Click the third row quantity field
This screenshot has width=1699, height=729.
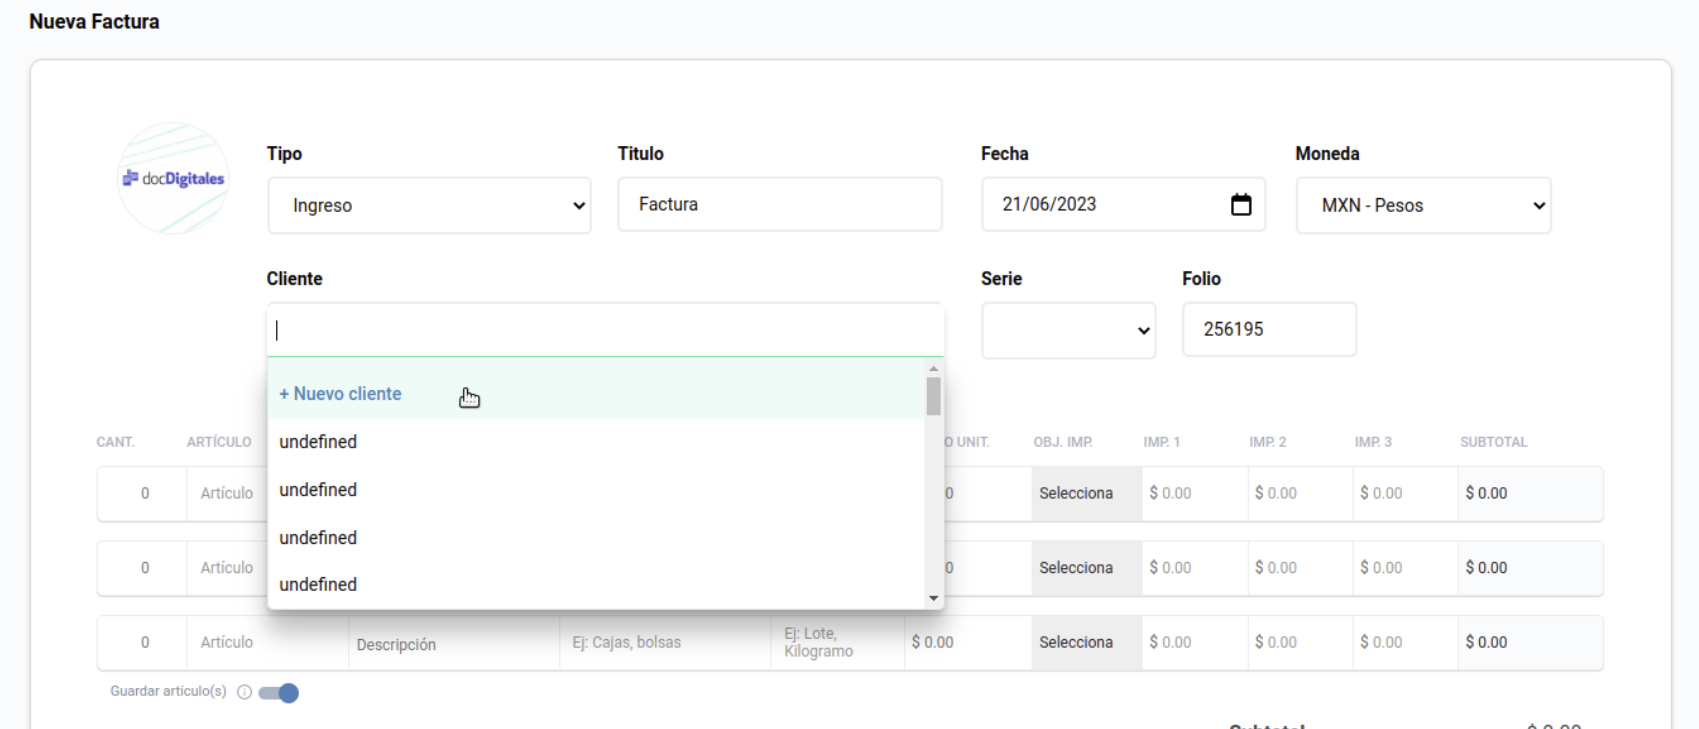(143, 642)
